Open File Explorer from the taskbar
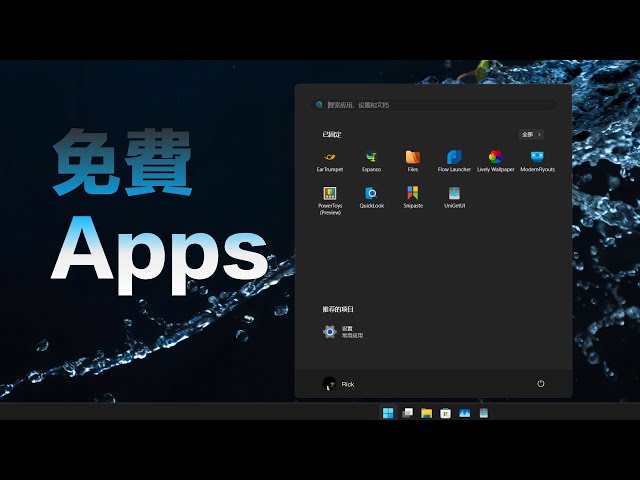640x480 pixels. (426, 413)
